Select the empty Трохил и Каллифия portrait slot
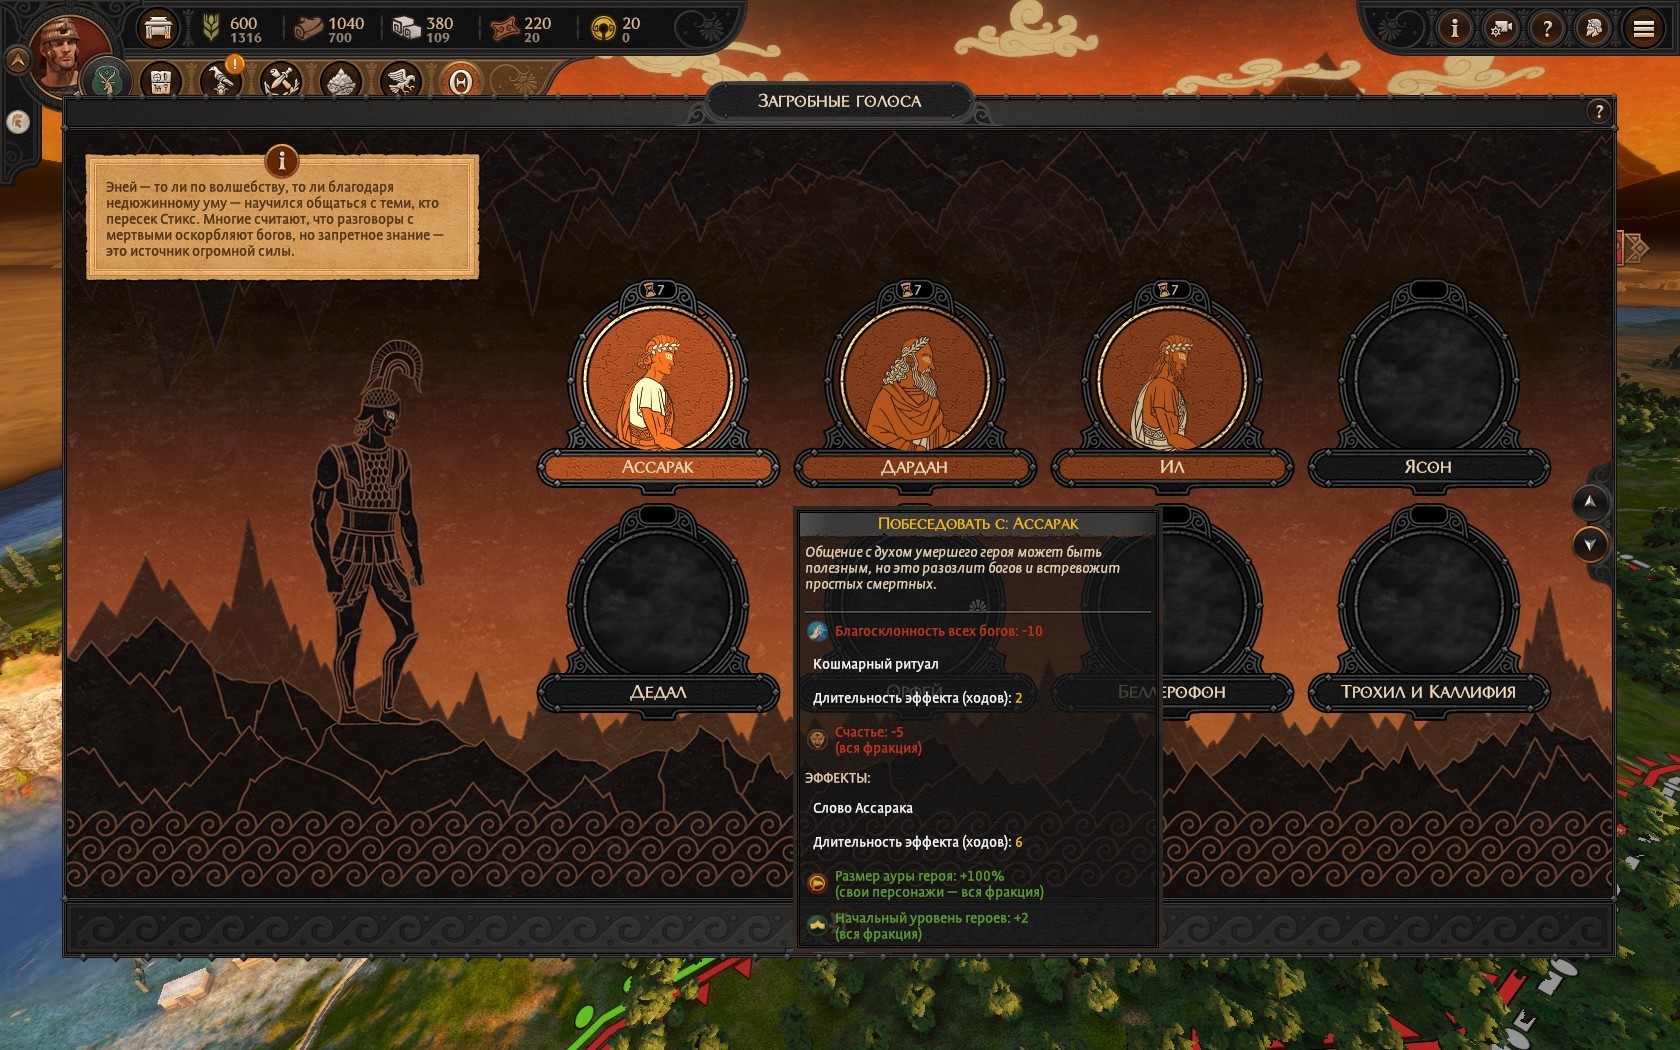This screenshot has height=1050, width=1680. pyautogui.click(x=1428, y=604)
